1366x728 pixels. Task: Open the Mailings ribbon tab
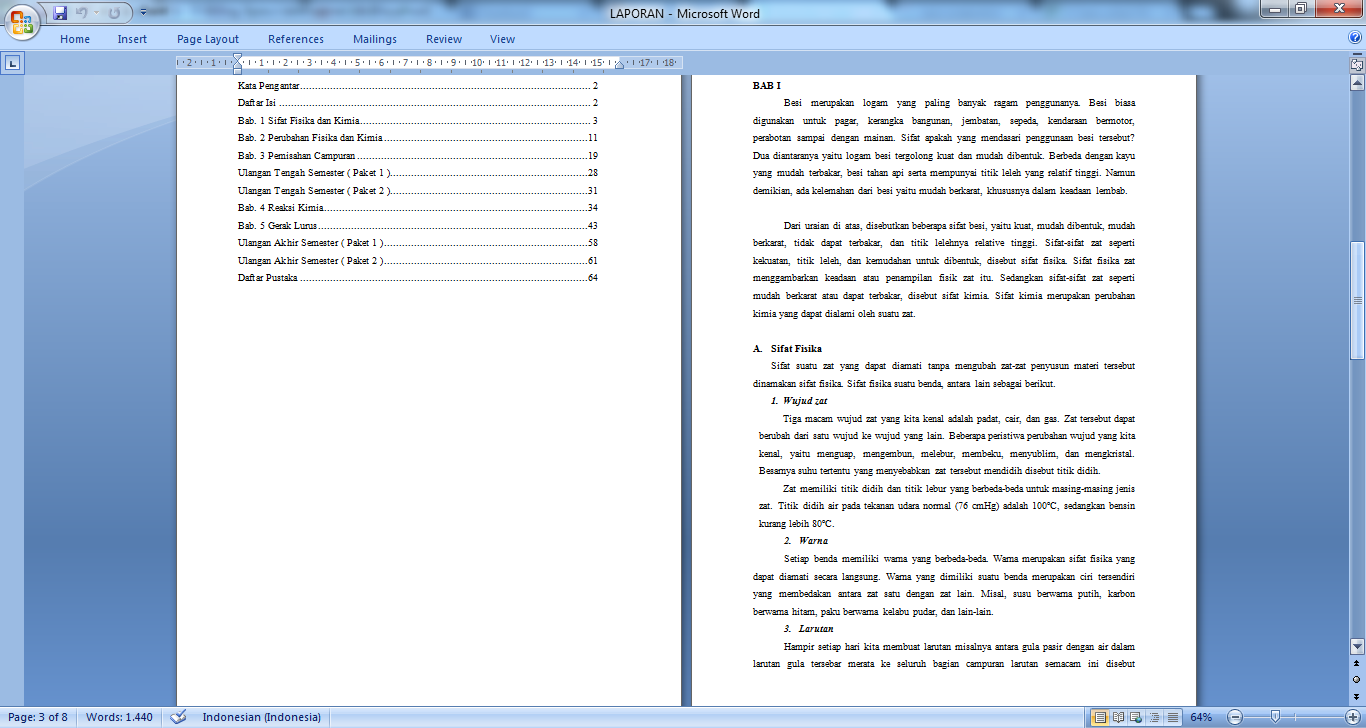(x=375, y=39)
